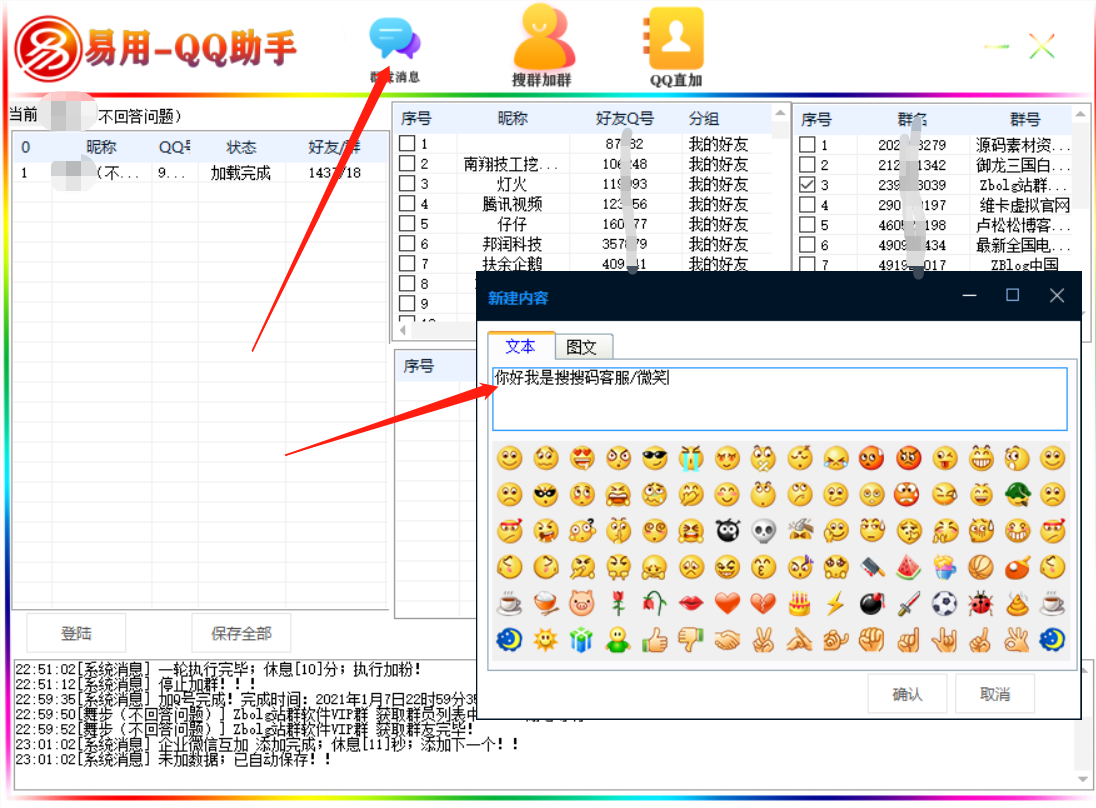Insert the gift box emoji
This screenshot has height=808, width=1096.
click(x=582, y=640)
